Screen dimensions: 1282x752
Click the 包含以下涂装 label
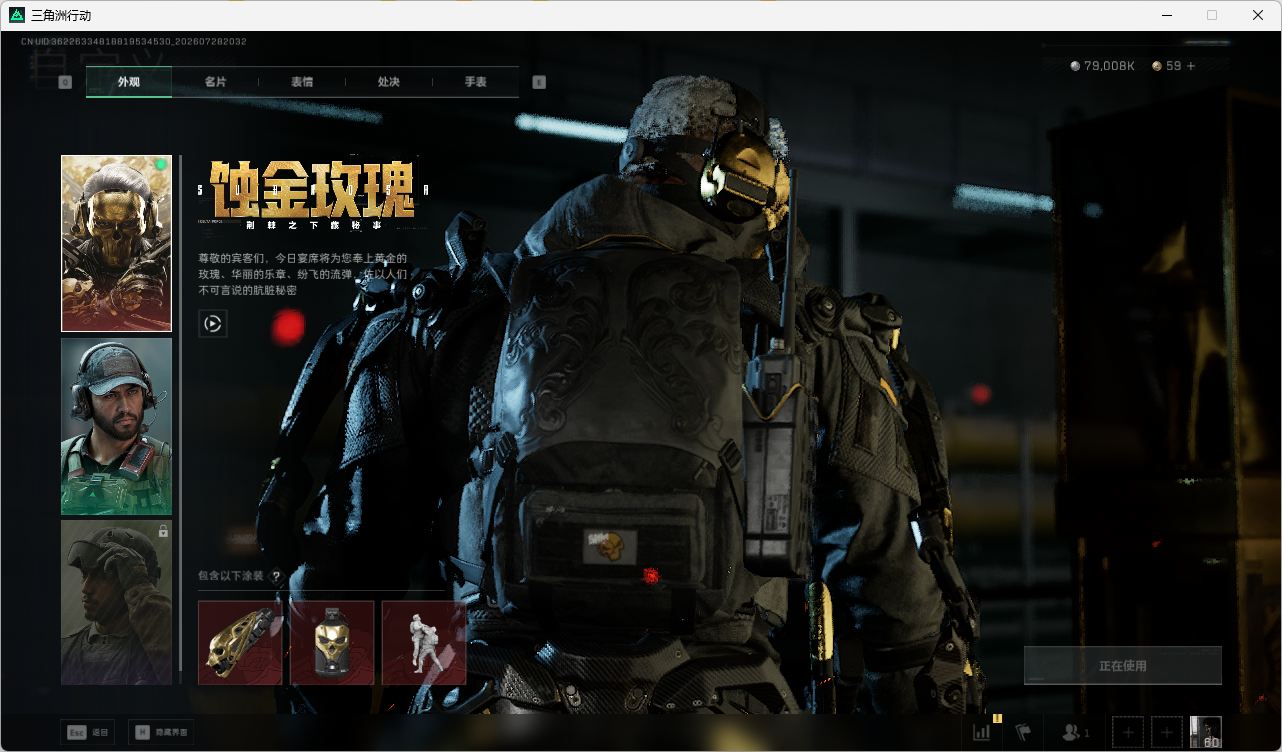(x=231, y=576)
